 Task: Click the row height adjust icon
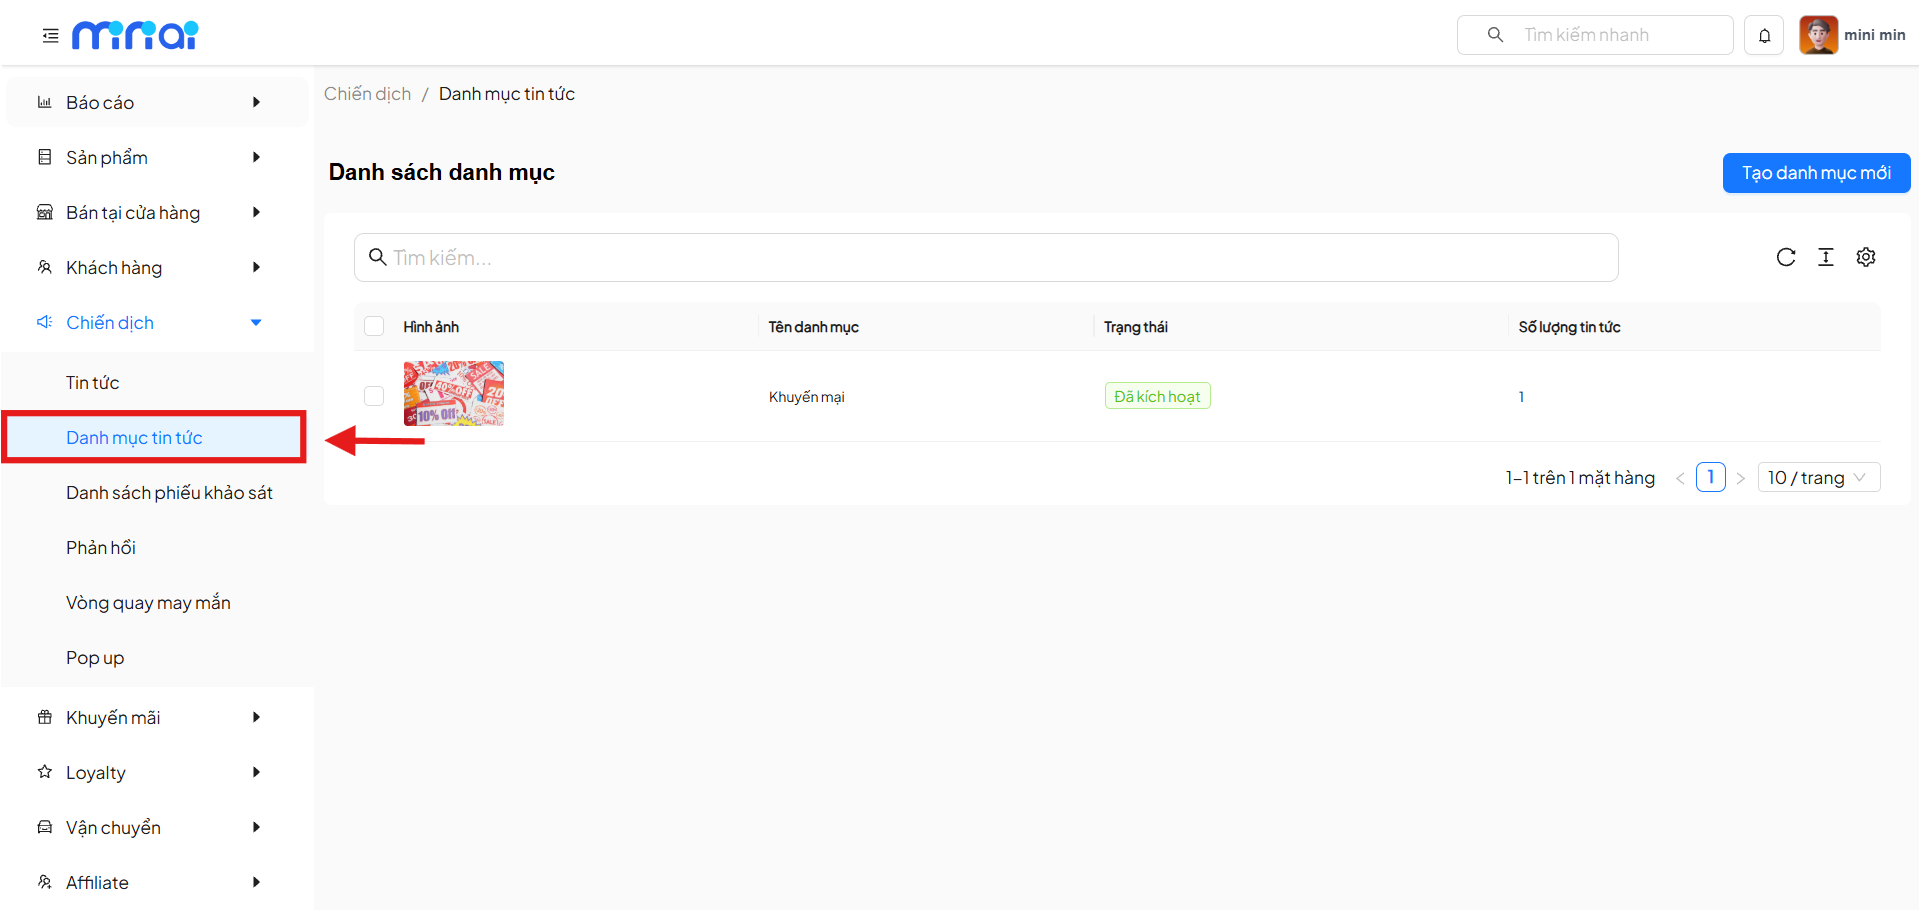point(1825,257)
